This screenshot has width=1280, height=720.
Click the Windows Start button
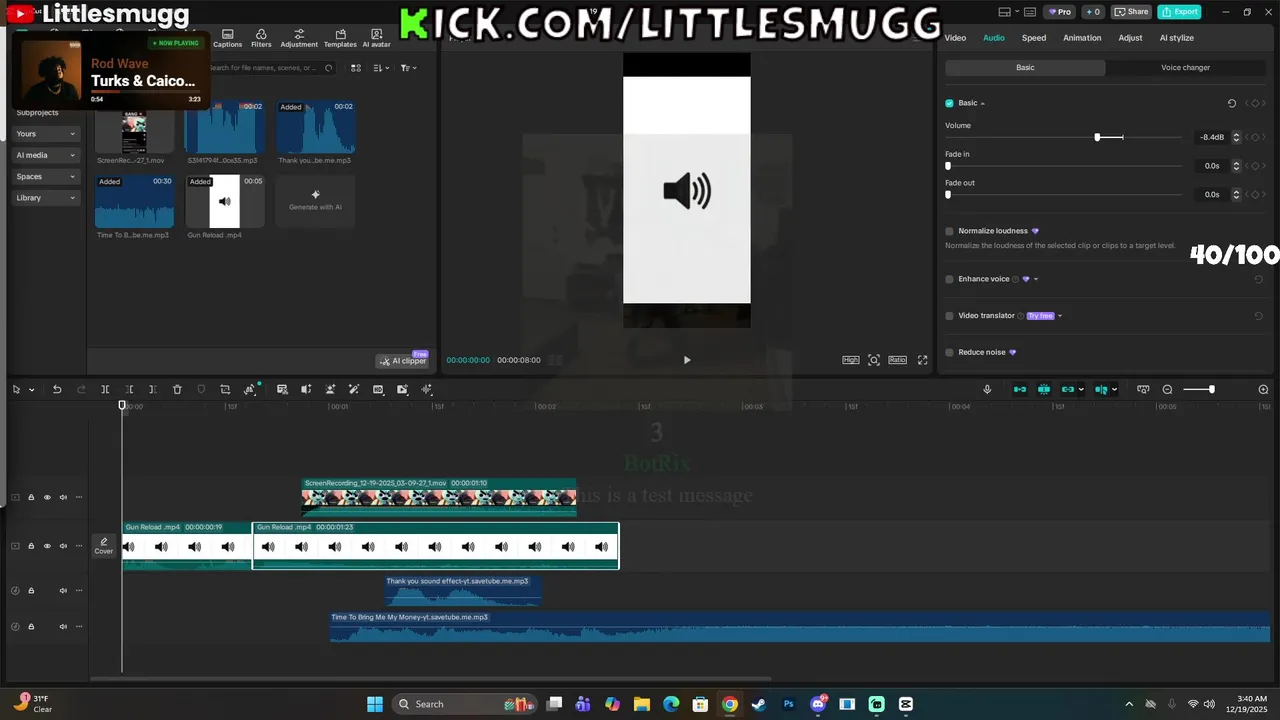375,704
